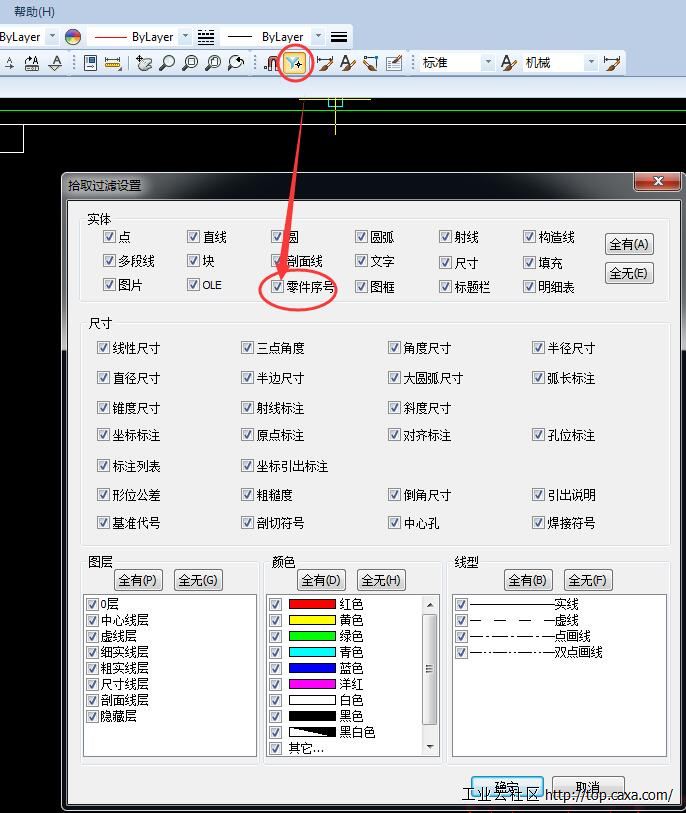Image resolution: width=686 pixels, height=813 pixels.
Task: Click the line weight icon with horizontal bars
Action: tap(339, 37)
